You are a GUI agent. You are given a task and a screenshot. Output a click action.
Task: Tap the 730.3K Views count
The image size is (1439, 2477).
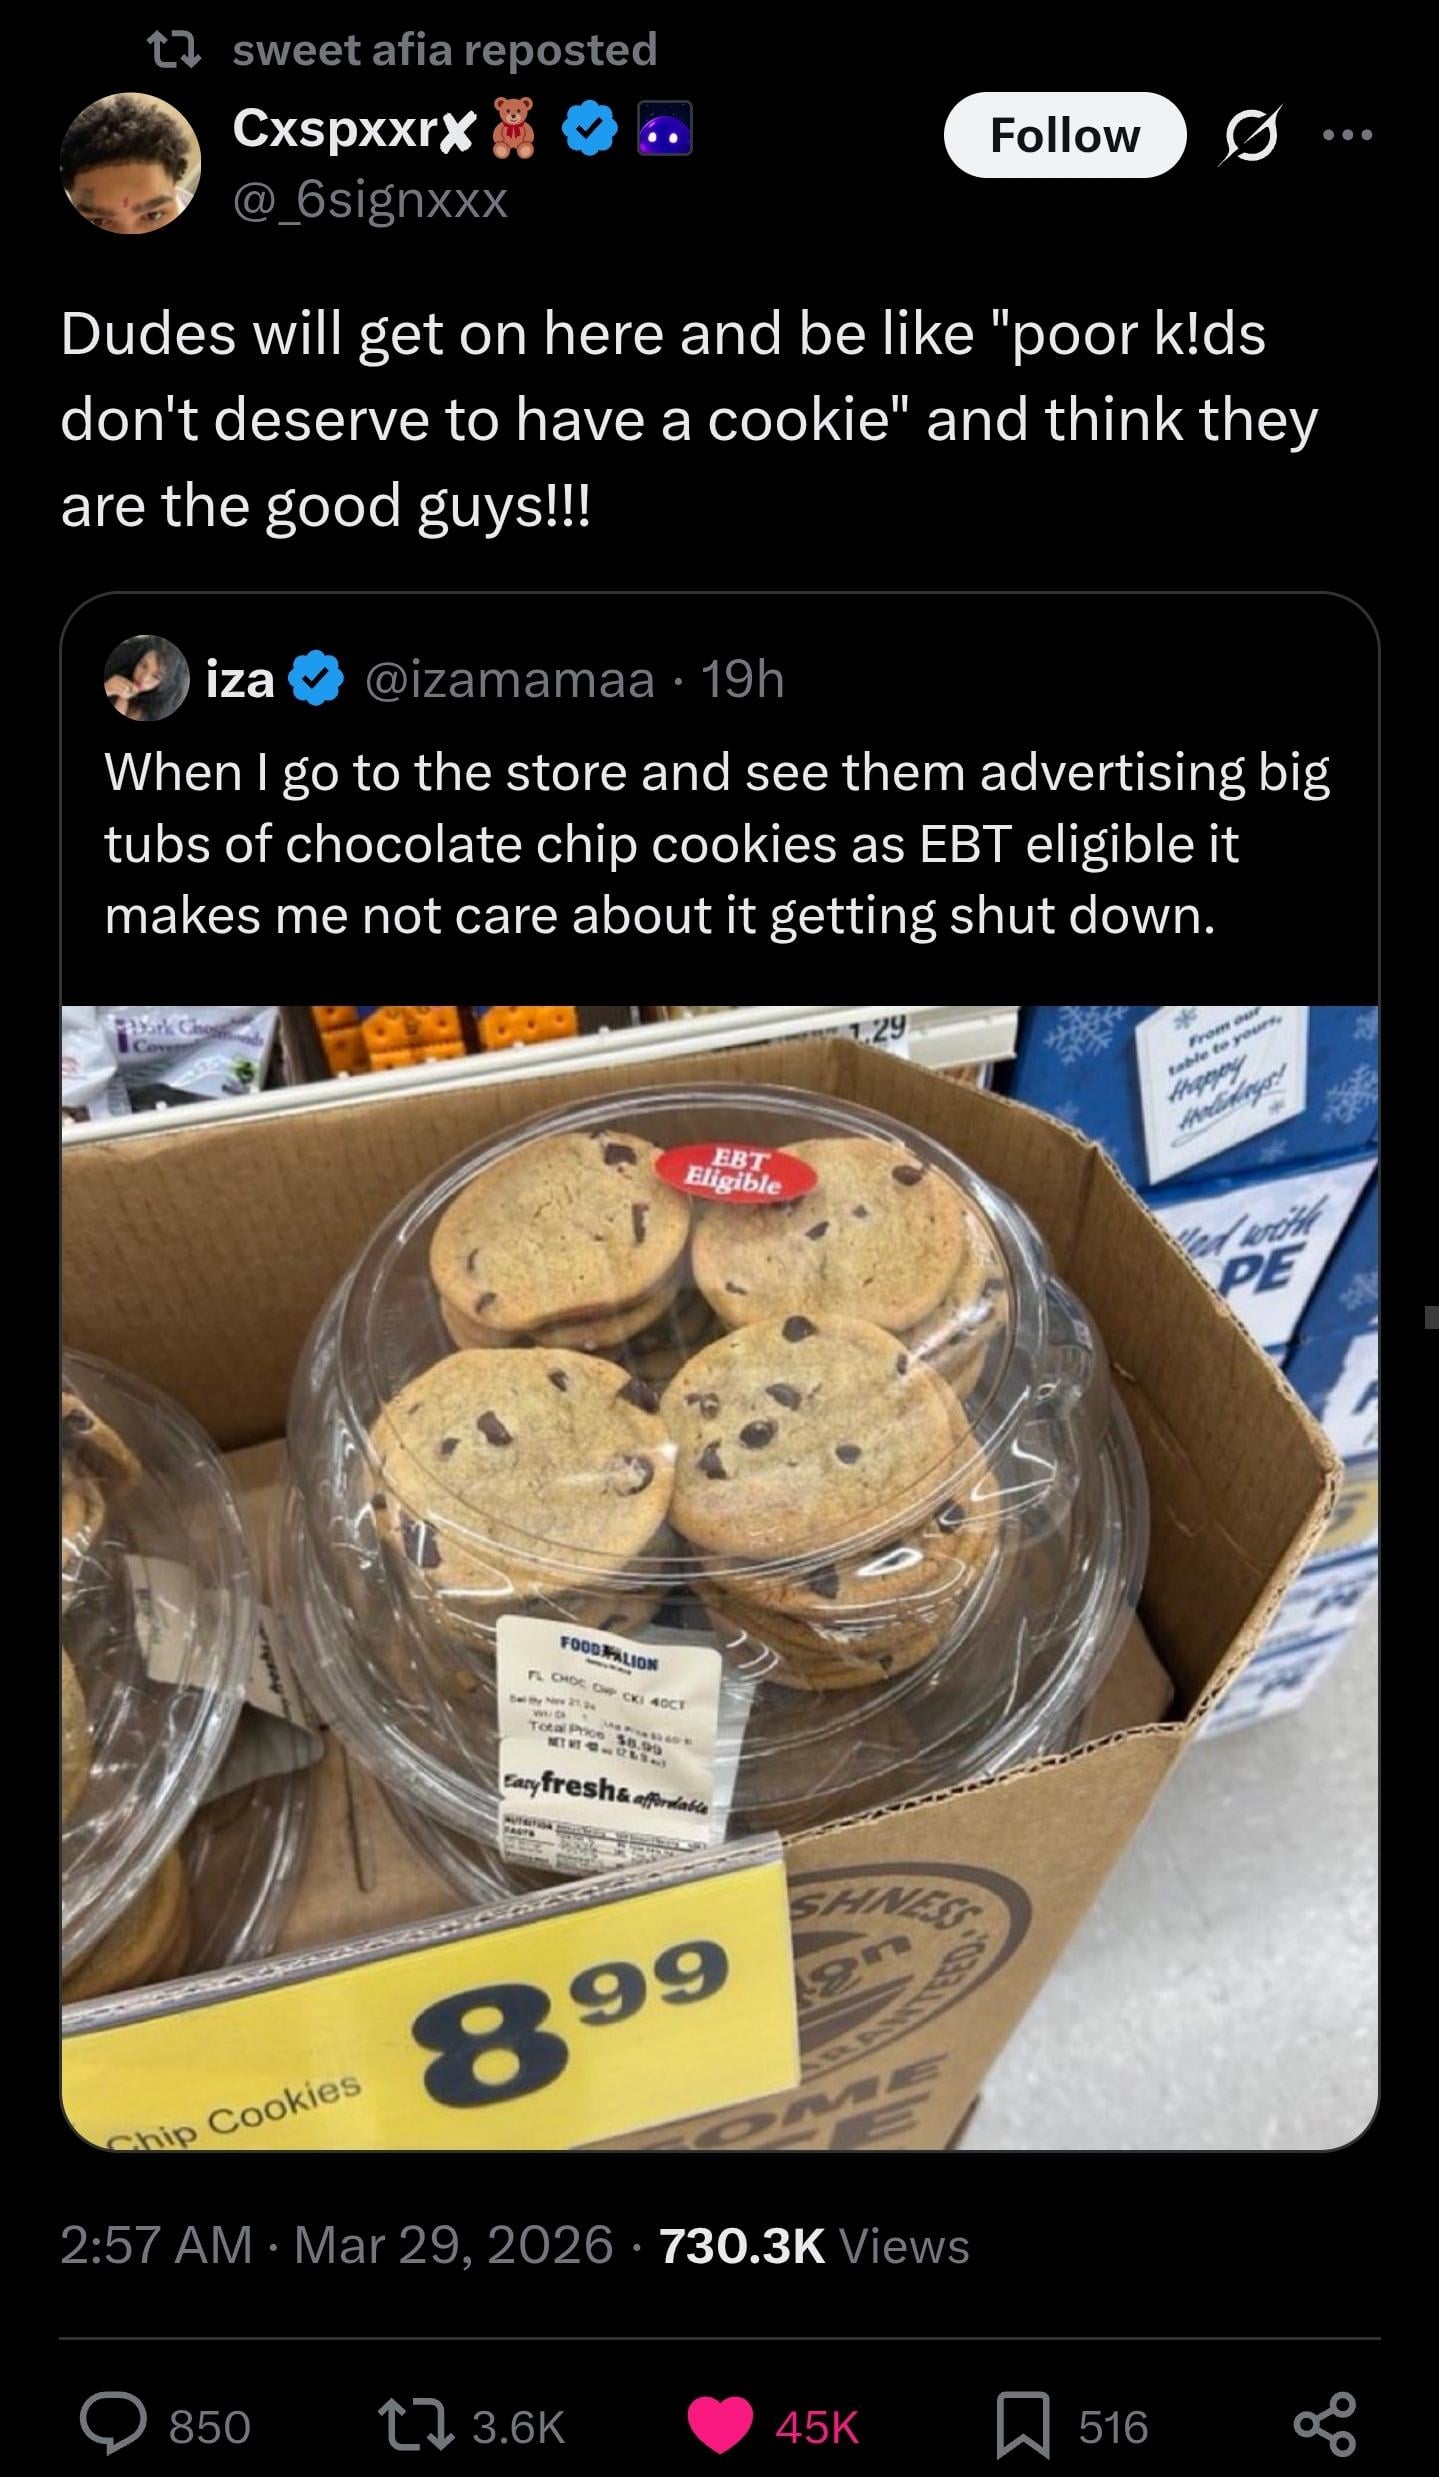[x=814, y=2246]
